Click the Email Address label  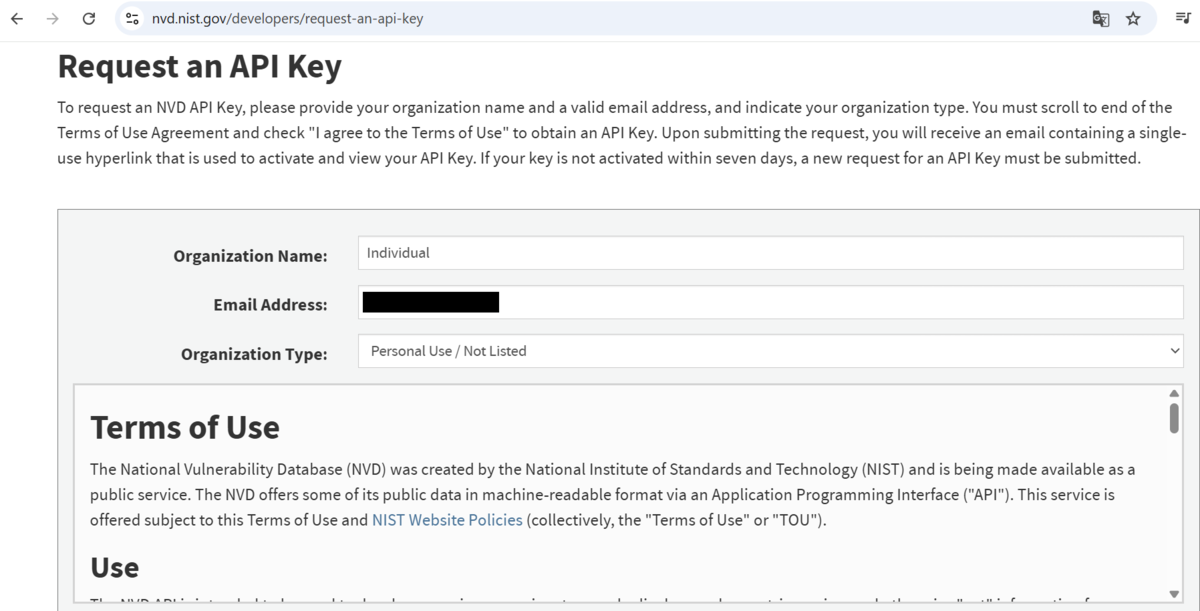pyautogui.click(x=270, y=305)
